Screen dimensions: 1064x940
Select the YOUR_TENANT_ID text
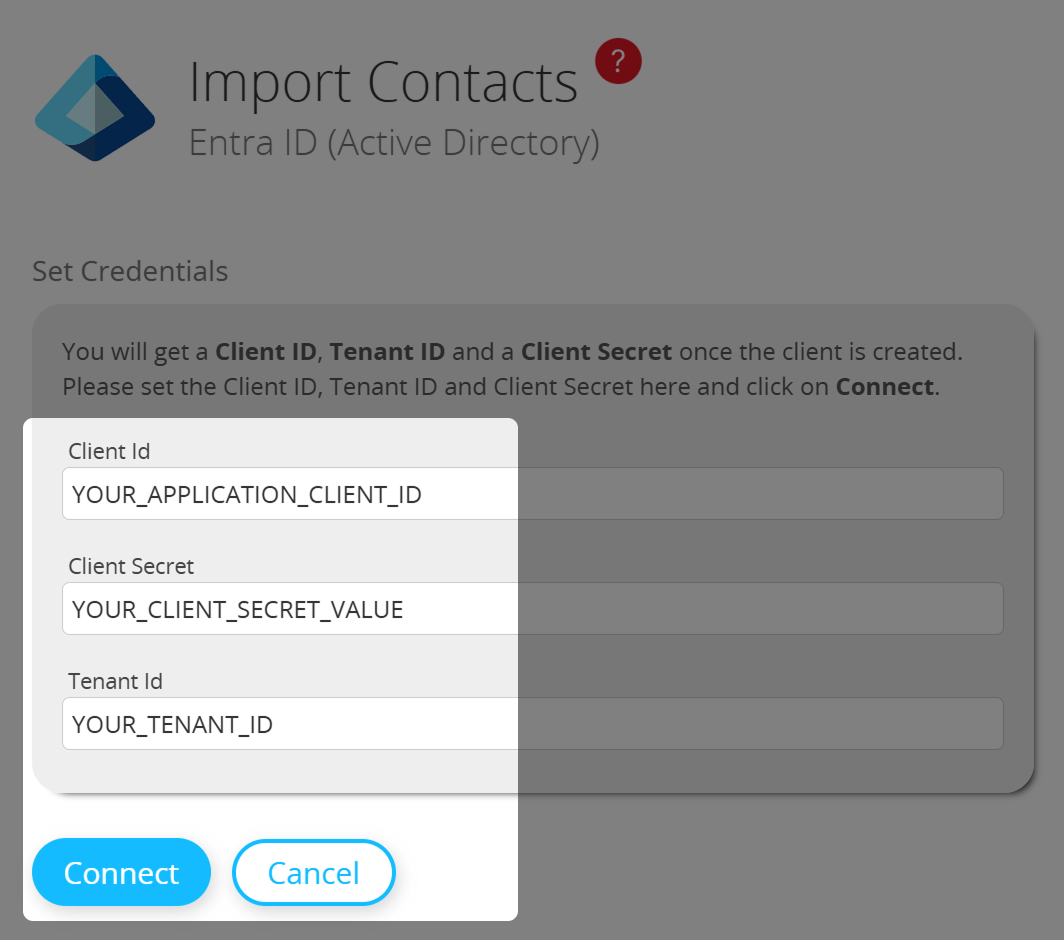click(172, 723)
